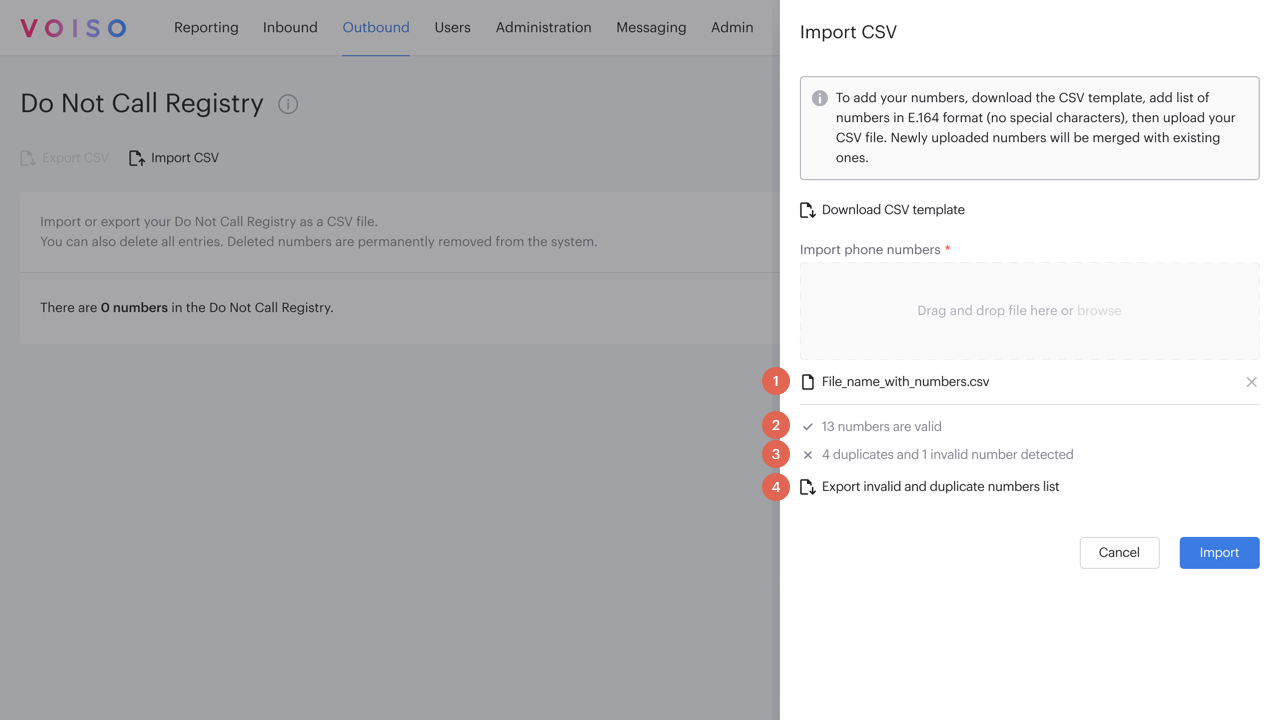Click the Cancel button
This screenshot has width=1280, height=720.
pos(1119,552)
